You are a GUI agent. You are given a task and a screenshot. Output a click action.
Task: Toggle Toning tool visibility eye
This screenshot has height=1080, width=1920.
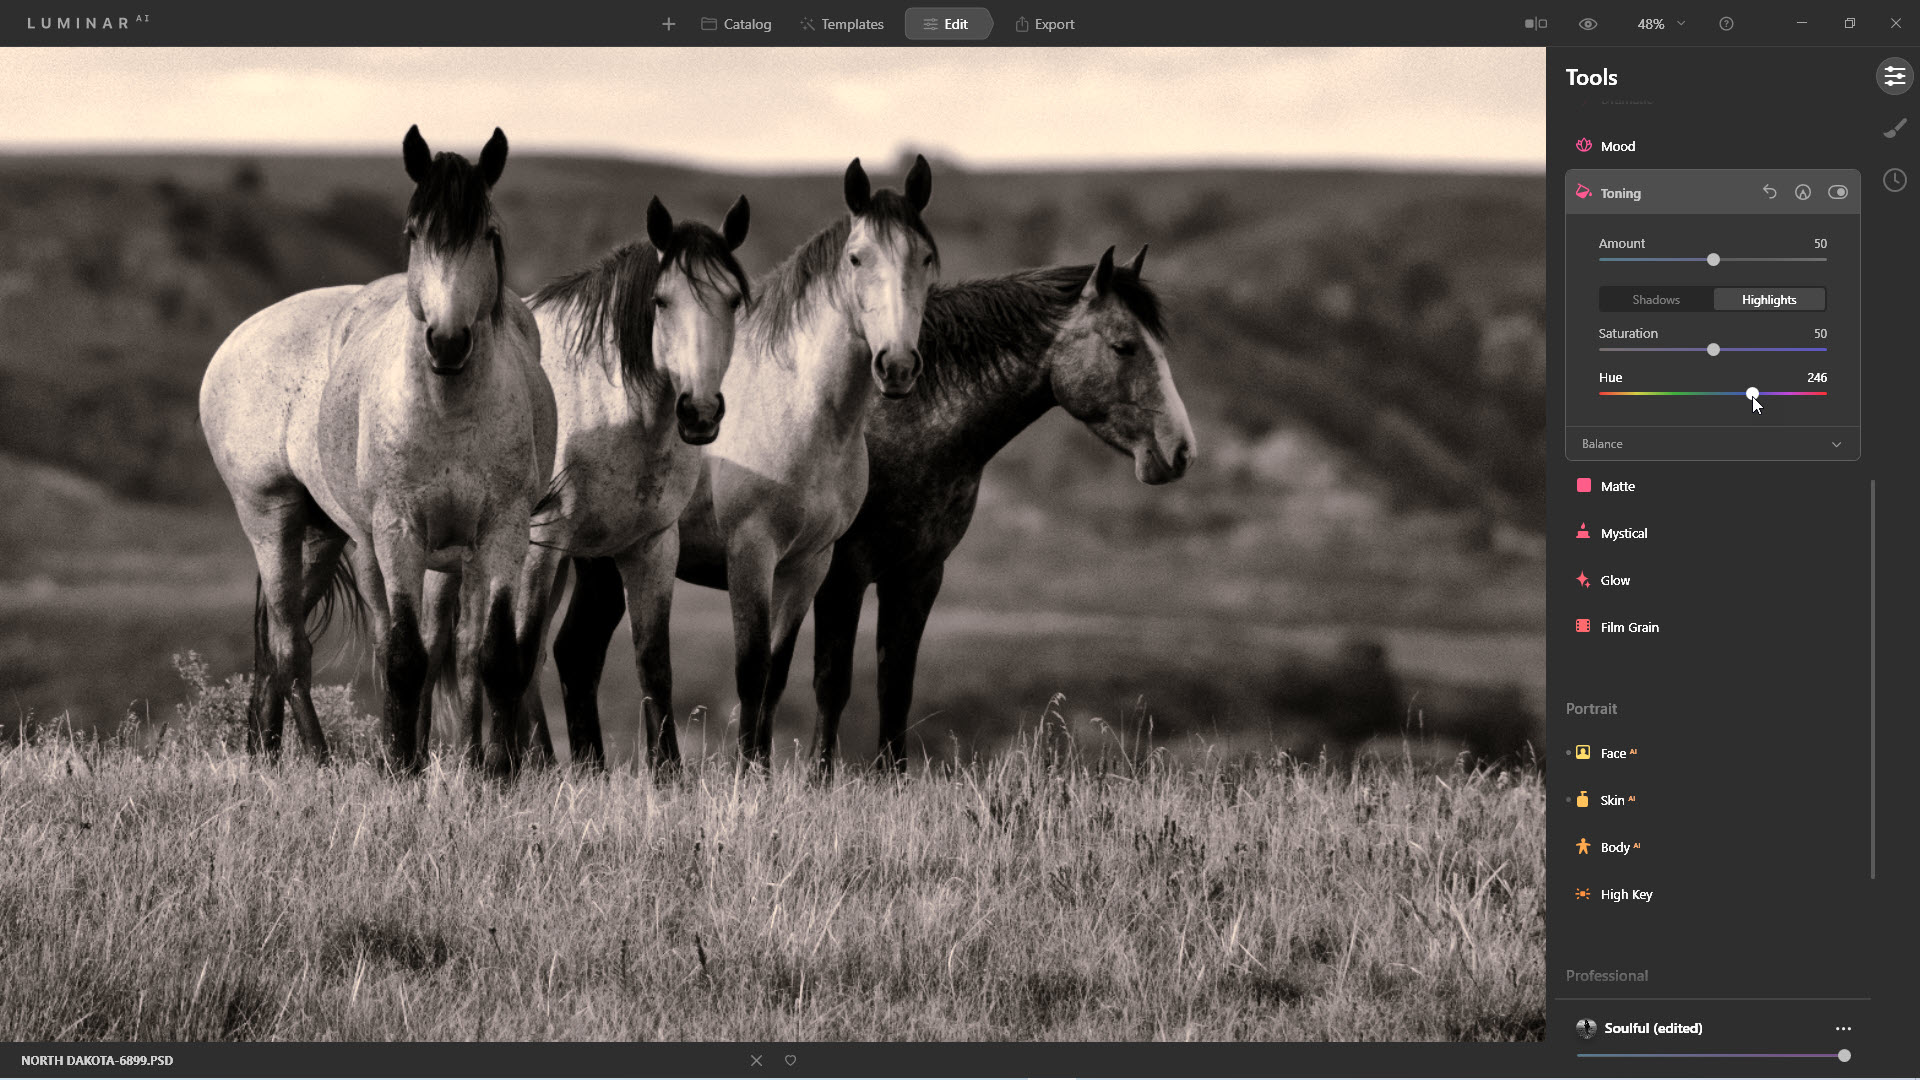[x=1837, y=192]
